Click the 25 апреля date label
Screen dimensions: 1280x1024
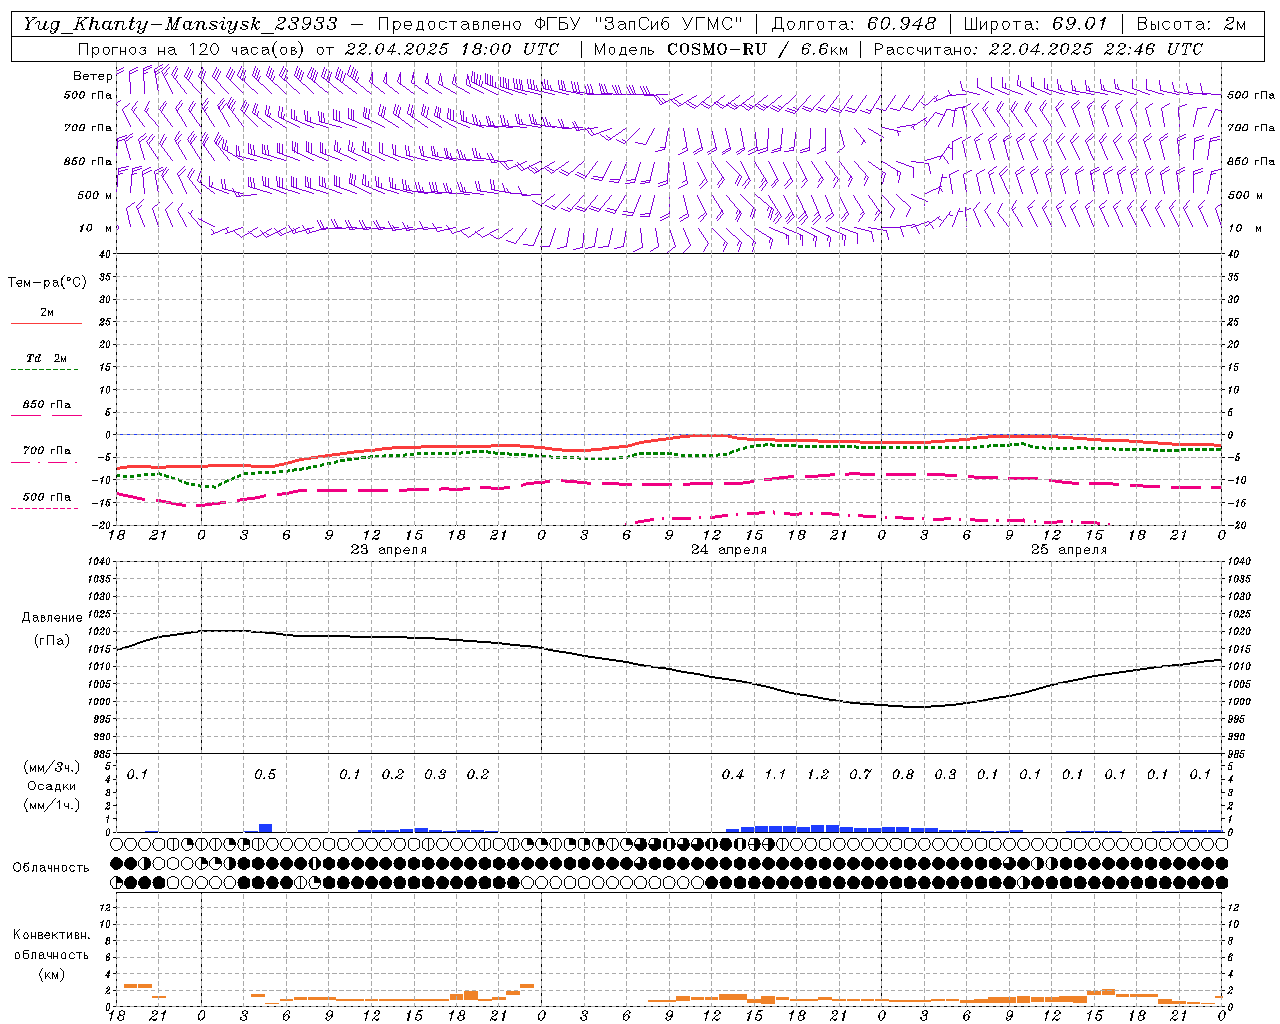point(1069,550)
